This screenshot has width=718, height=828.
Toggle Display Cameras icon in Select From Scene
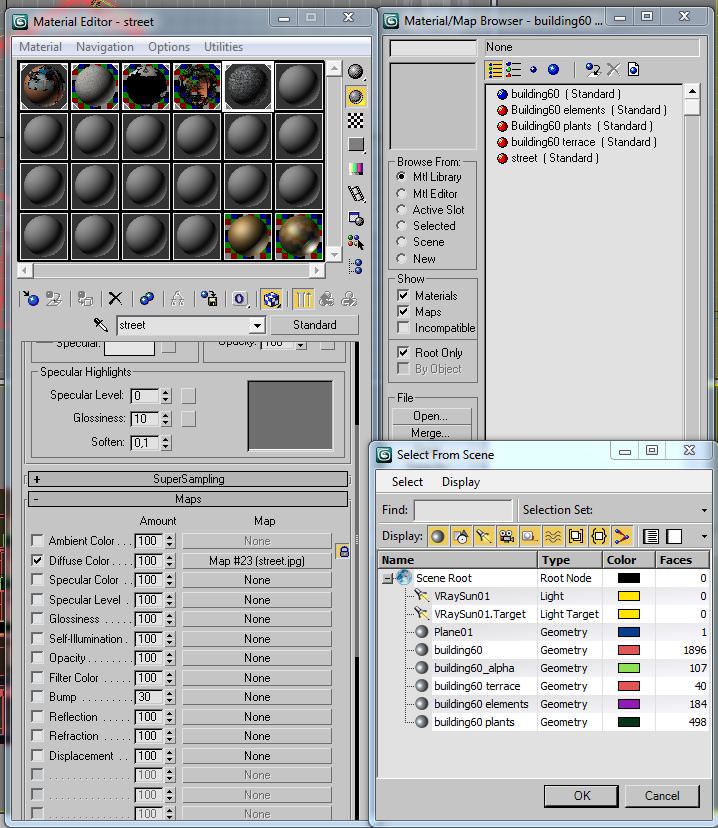pos(507,537)
